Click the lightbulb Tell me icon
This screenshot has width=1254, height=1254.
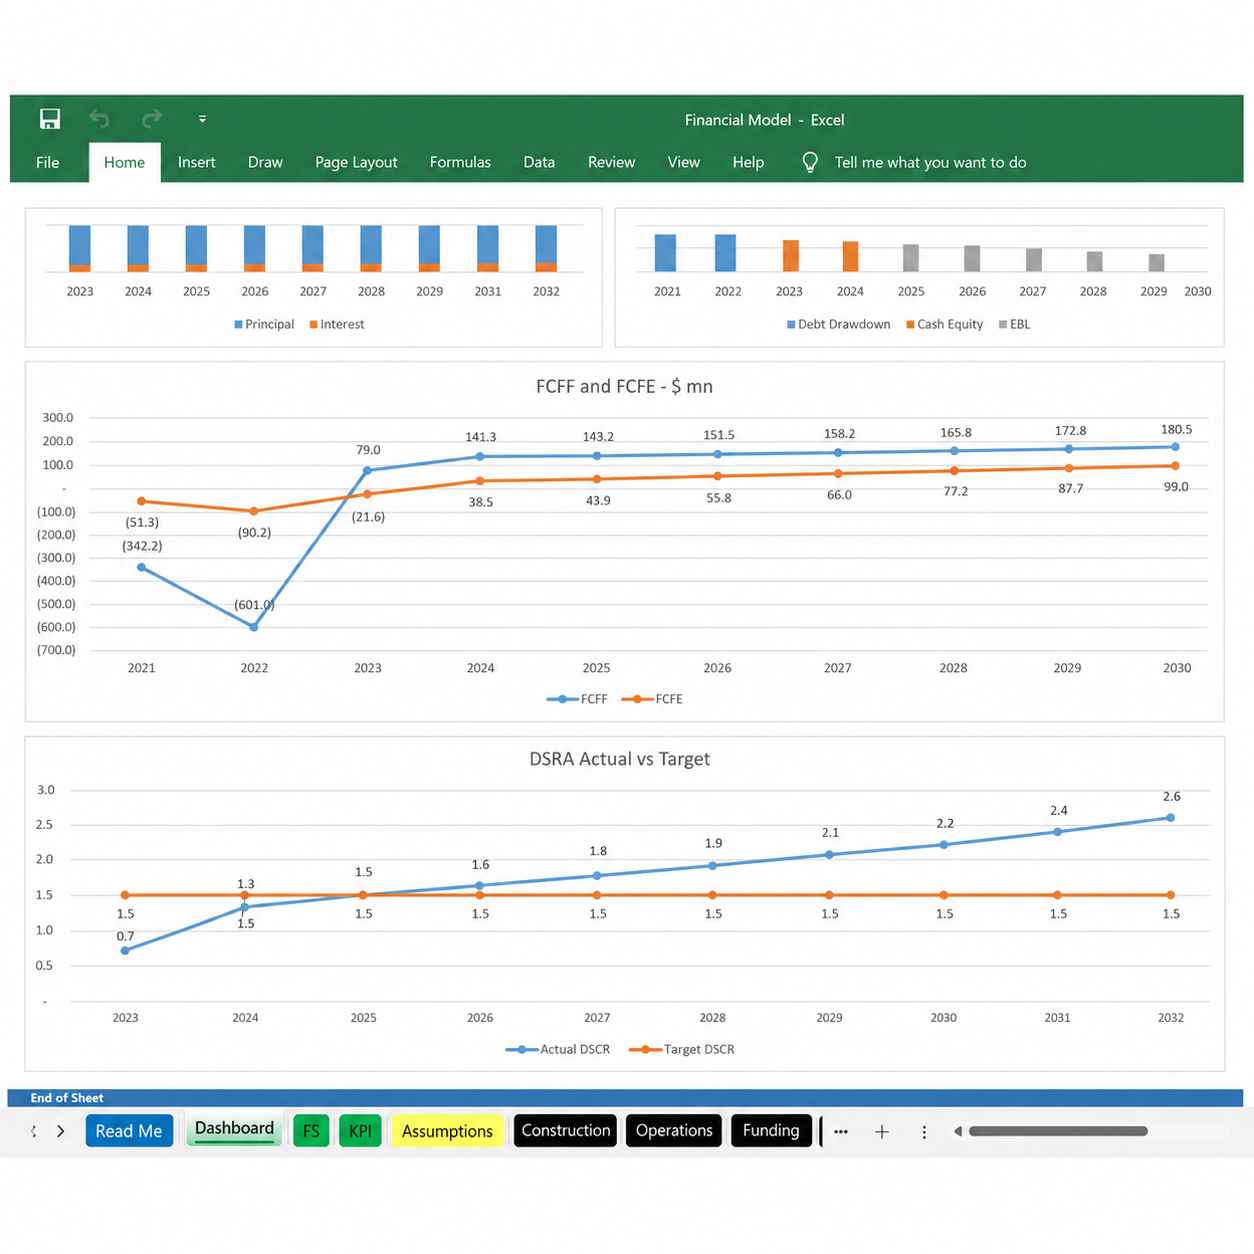click(x=810, y=162)
